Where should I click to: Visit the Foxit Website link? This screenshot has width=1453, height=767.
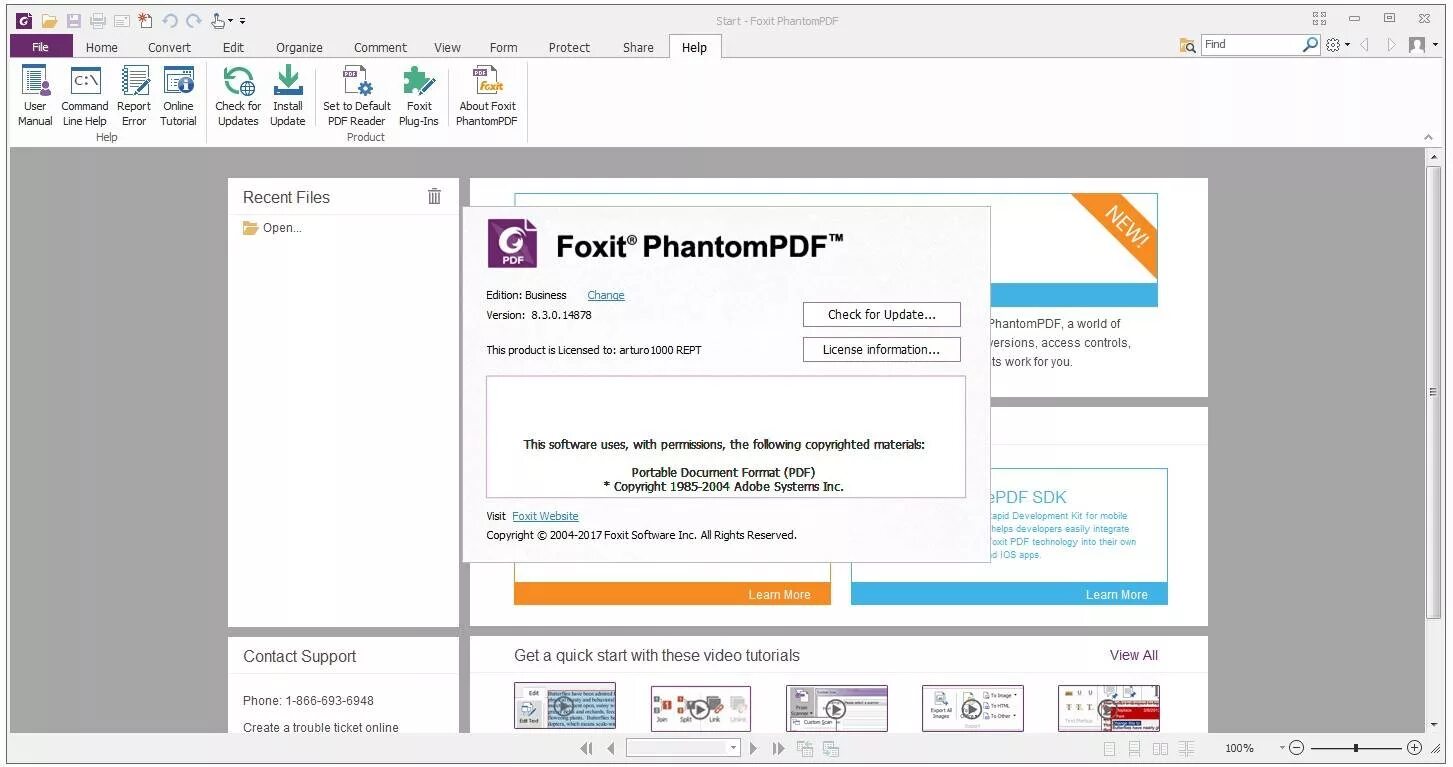point(545,516)
